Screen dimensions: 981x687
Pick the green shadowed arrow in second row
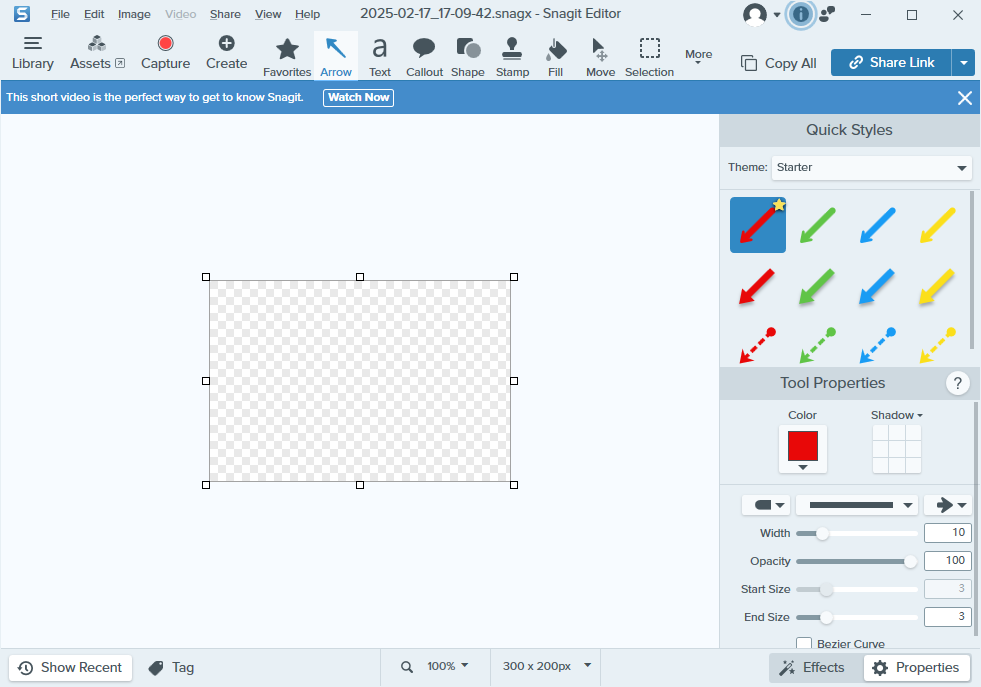tap(816, 287)
